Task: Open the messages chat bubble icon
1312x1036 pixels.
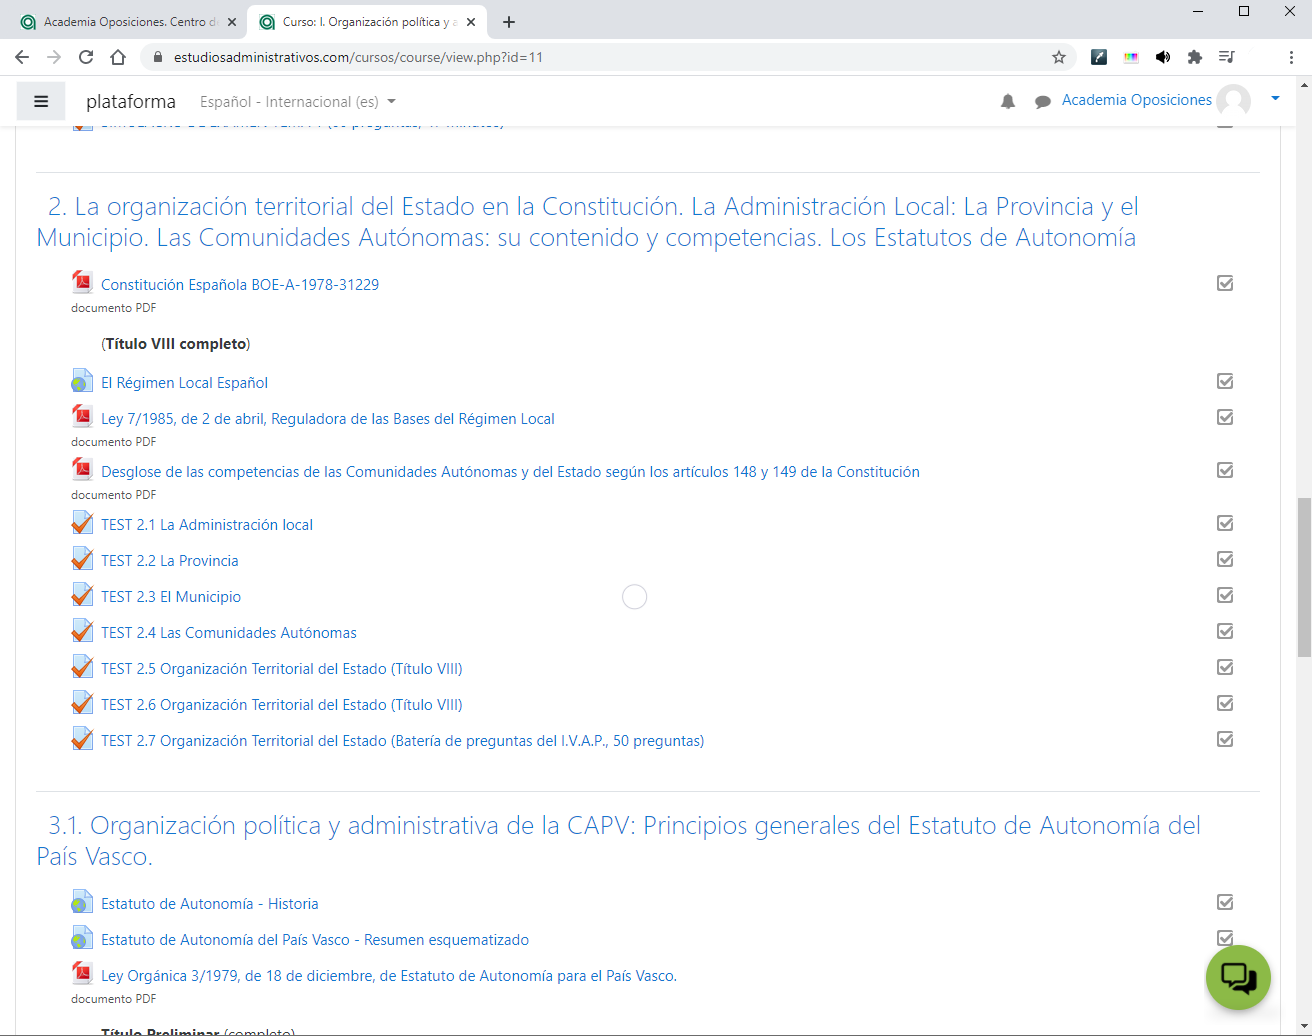Action: [1043, 100]
